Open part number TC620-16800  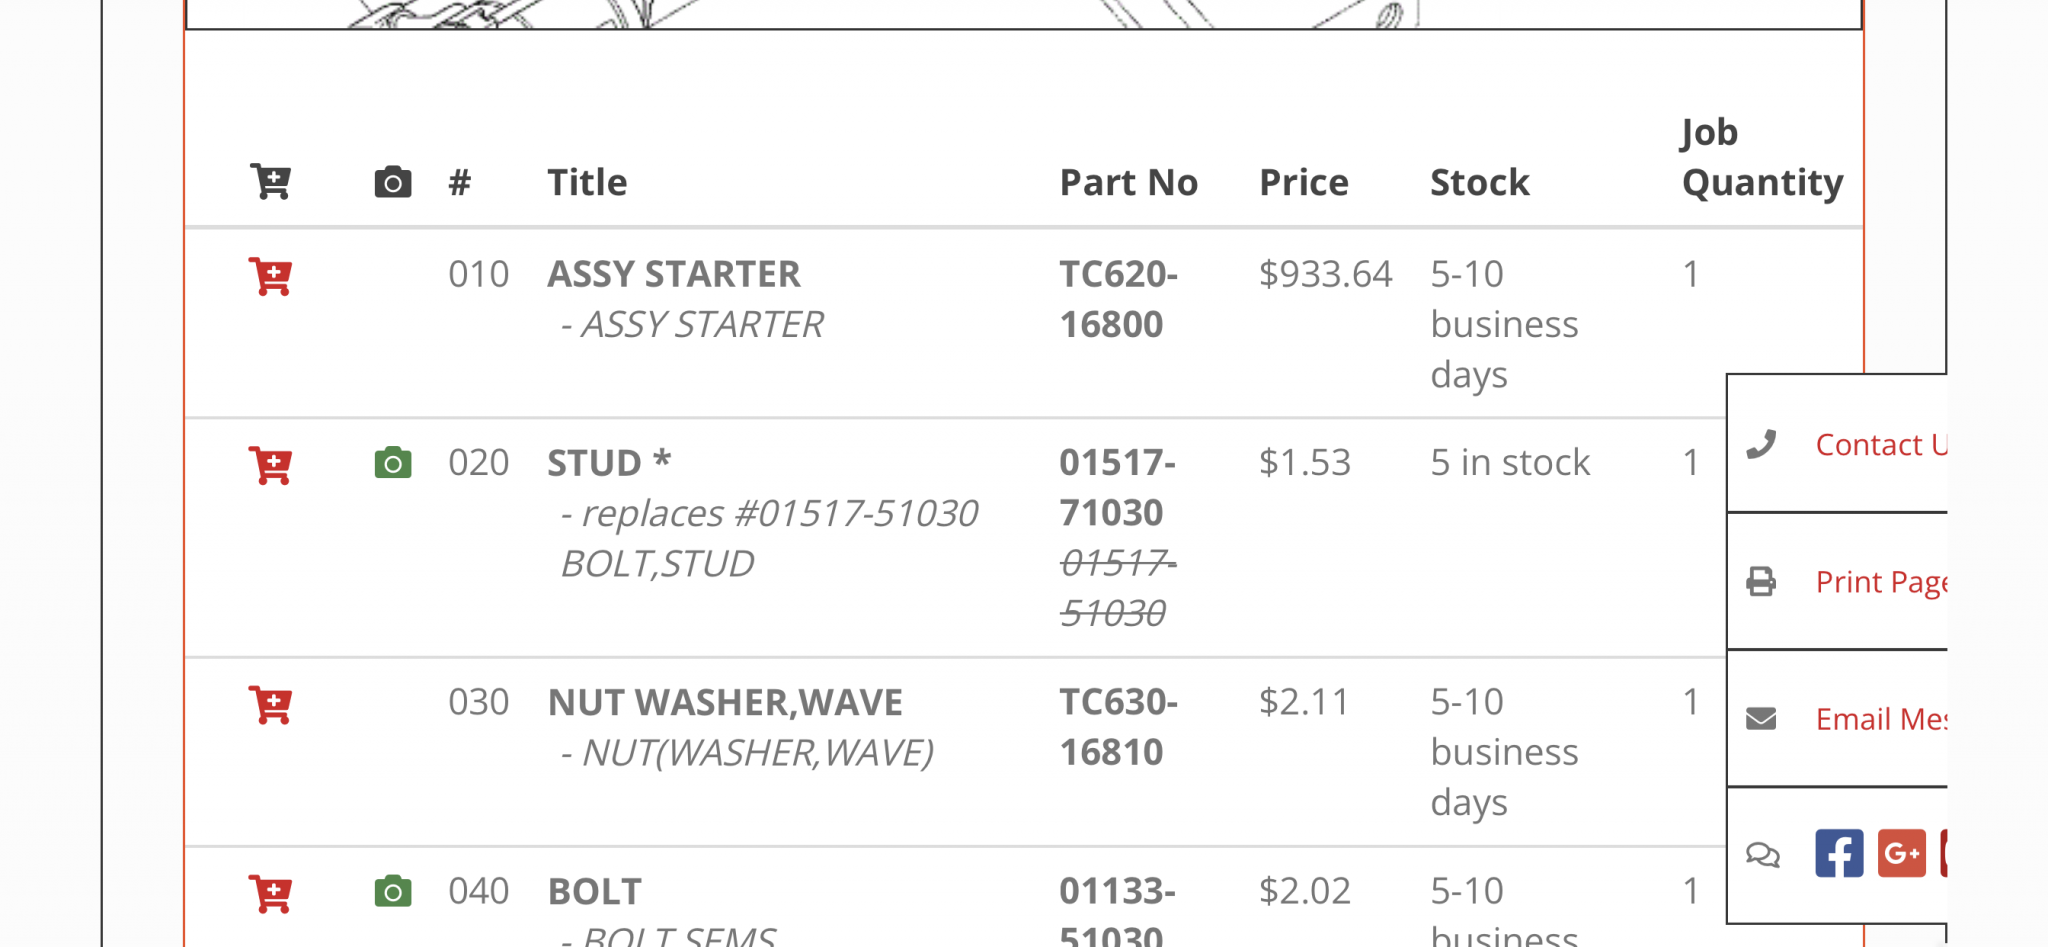click(x=1119, y=299)
